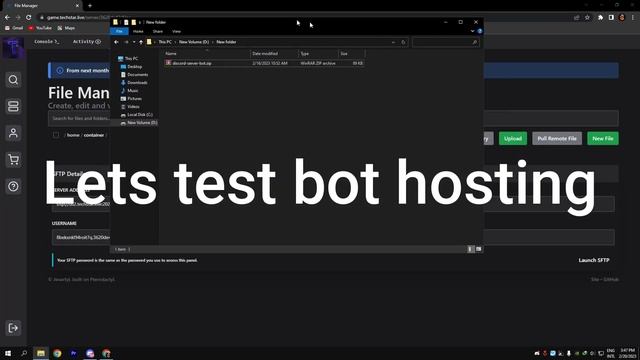Open the account icon in the panel sidebar
The image size is (640, 360).
pyautogui.click(x=13, y=133)
